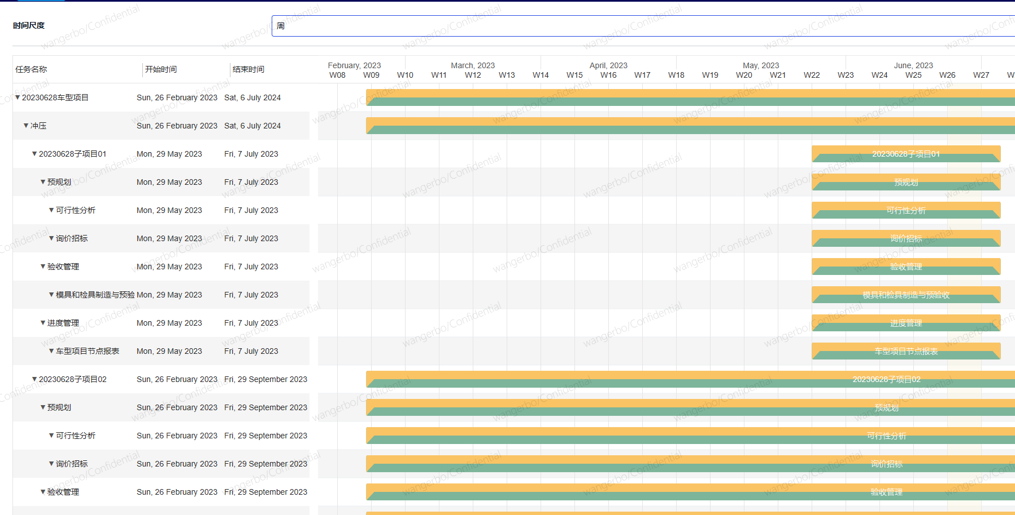Collapse the 20230628车型项目 root task
The width and height of the screenshot is (1015, 515).
[17, 98]
